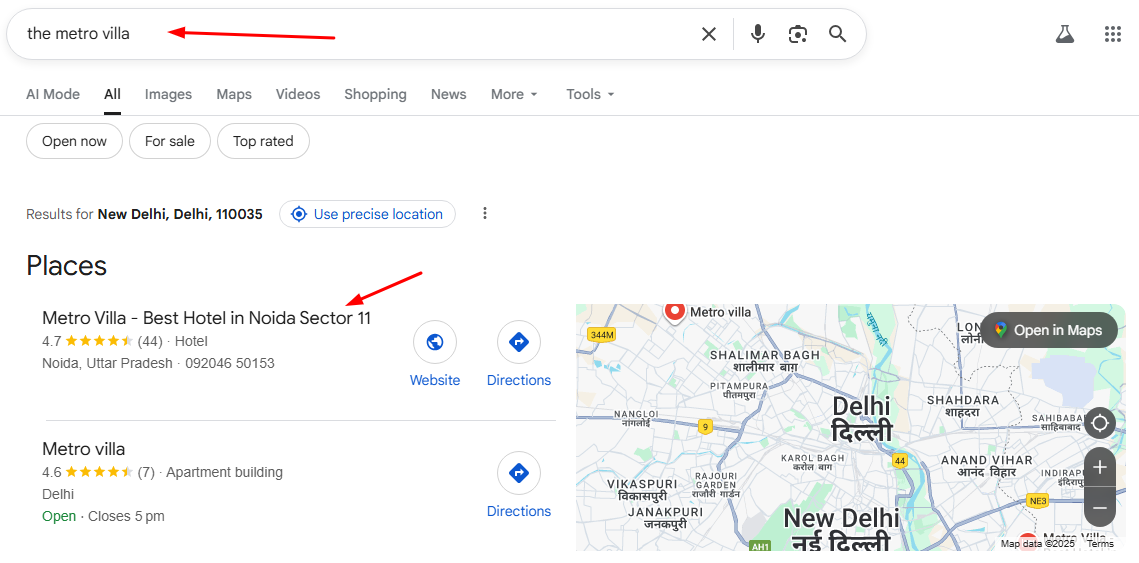Open Search Labs flask icon
The image size is (1139, 563).
click(x=1065, y=34)
